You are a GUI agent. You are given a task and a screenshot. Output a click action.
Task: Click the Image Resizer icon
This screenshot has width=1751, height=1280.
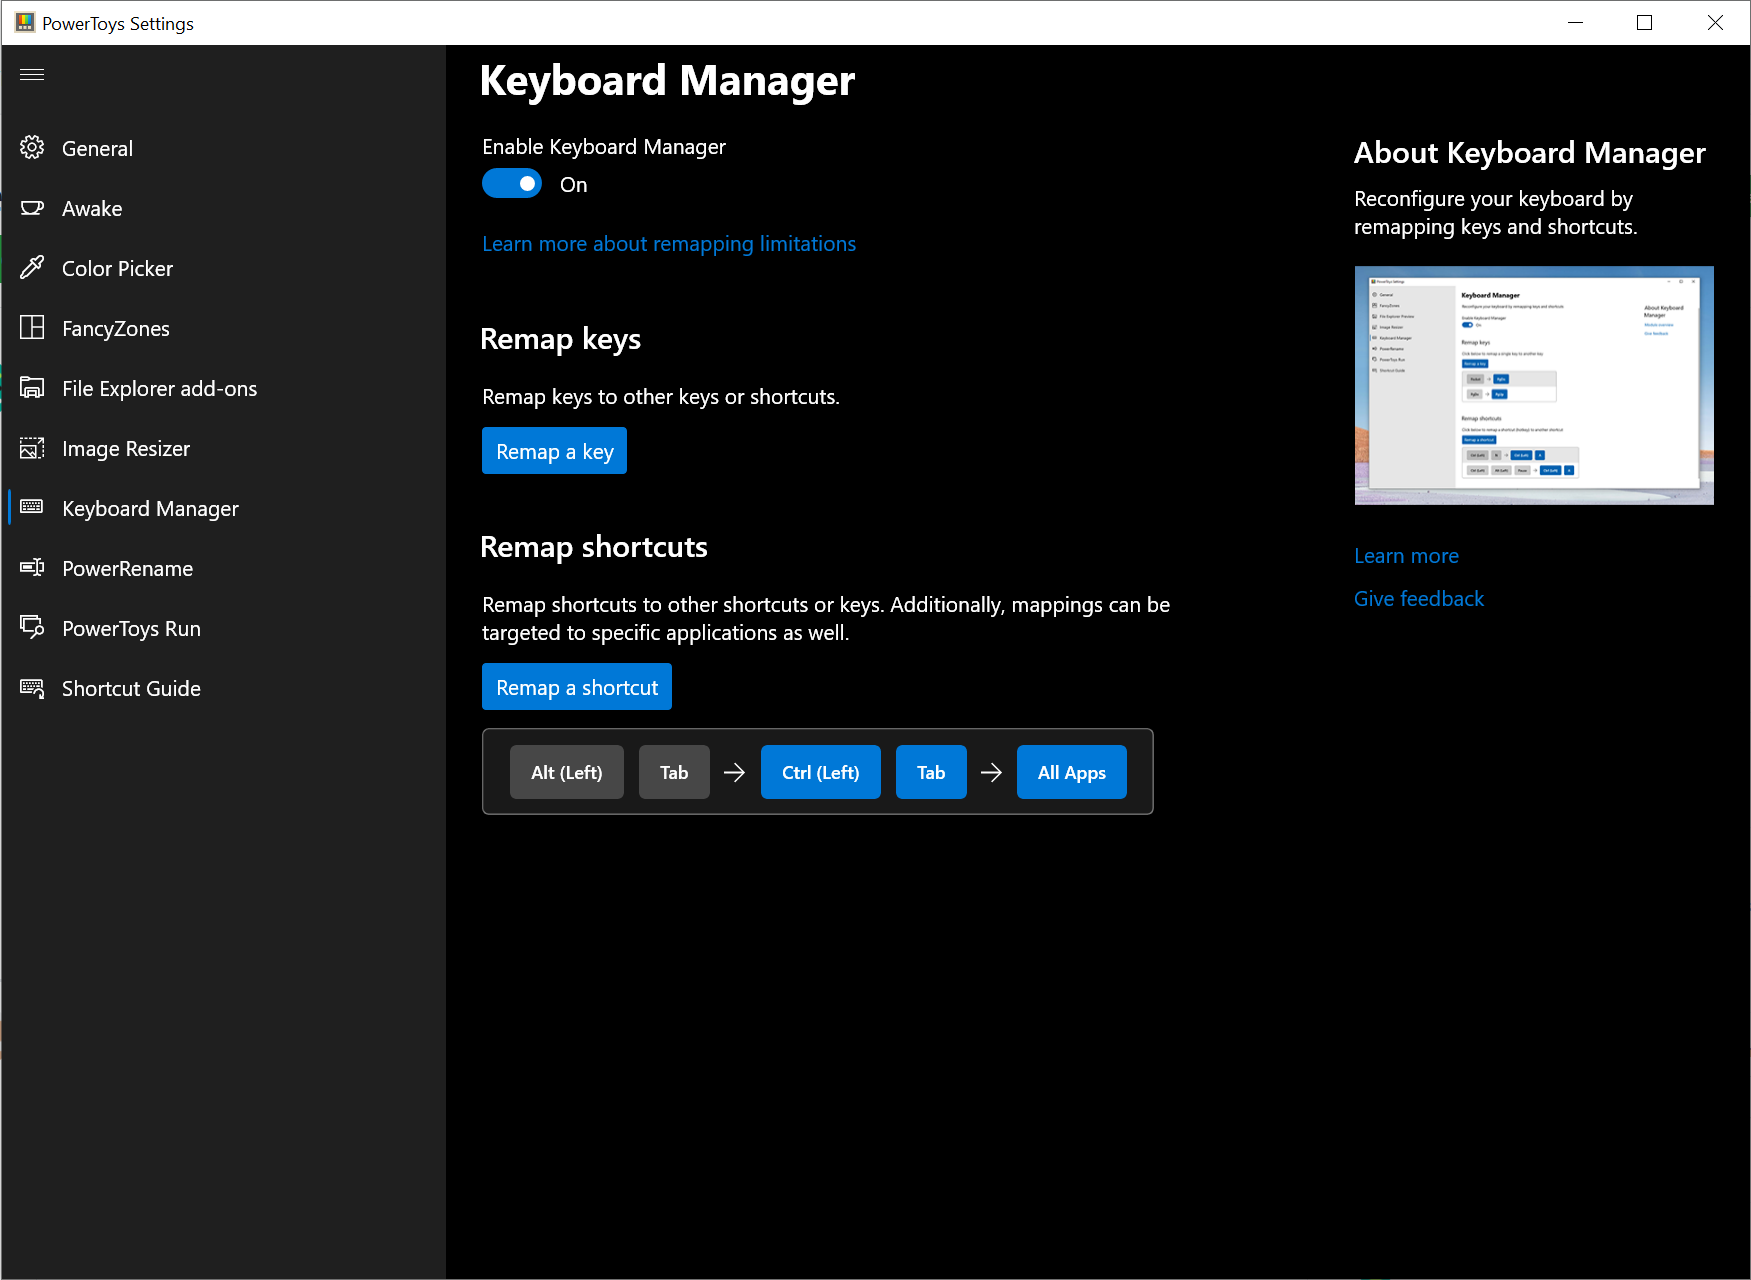33,448
